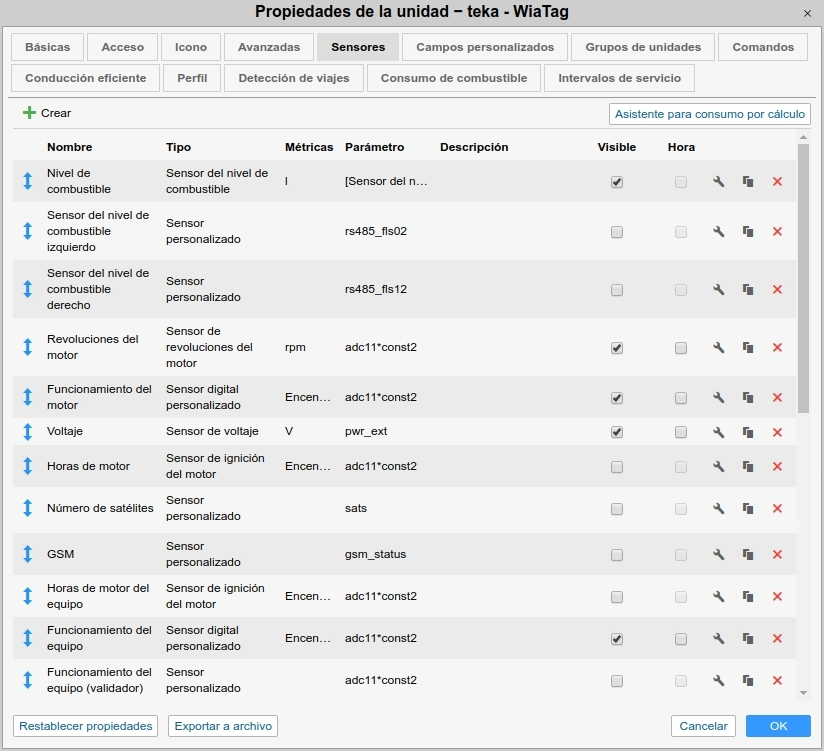824x751 pixels.
Task: Duplicate the Nivel de combustible sensor
Action: (748, 181)
